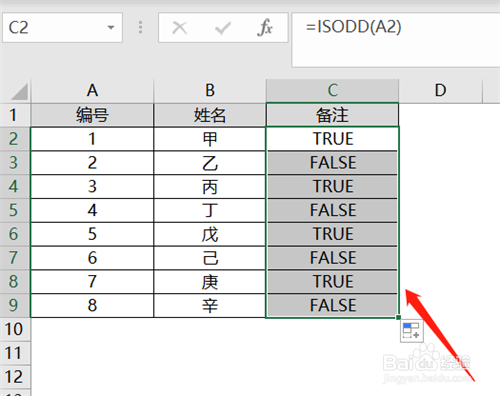Click into the formula bar showing =ISODD(A2)
This screenshot has width=500, height=396.
tap(396, 40)
